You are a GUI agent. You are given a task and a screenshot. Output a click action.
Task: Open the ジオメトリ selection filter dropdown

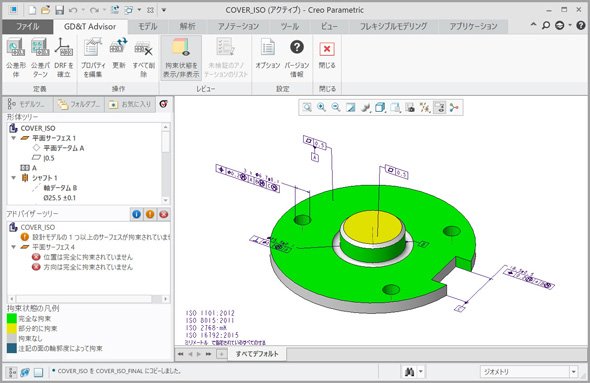[573, 372]
